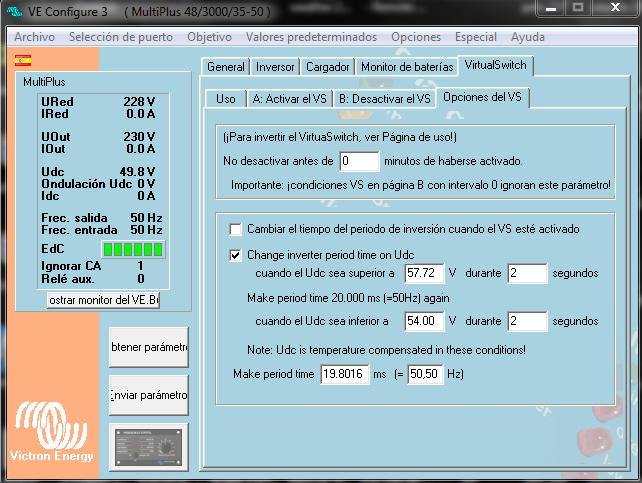Uncheck Change inverter period time on Udc
This screenshot has width=642, height=483.
pyautogui.click(x=235, y=255)
